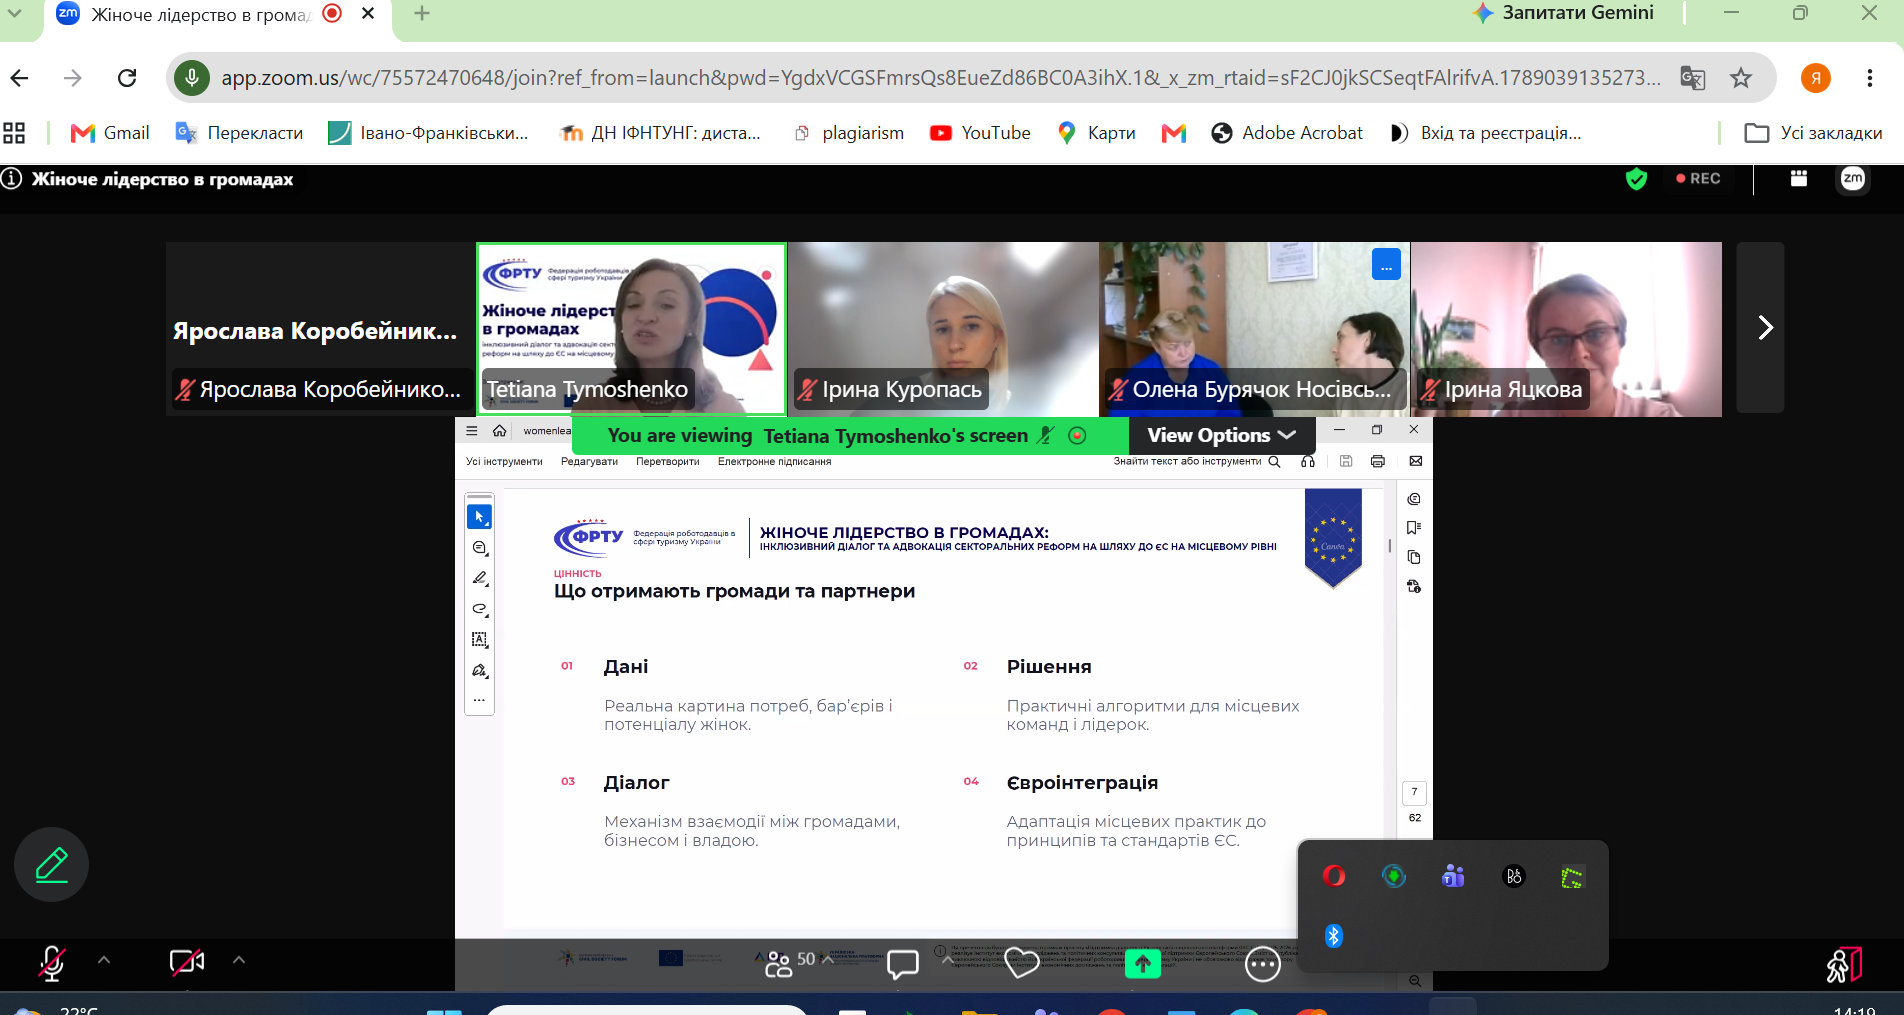Open meeting information icon beside title
Viewport: 1904px width, 1015px height.
point(11,179)
